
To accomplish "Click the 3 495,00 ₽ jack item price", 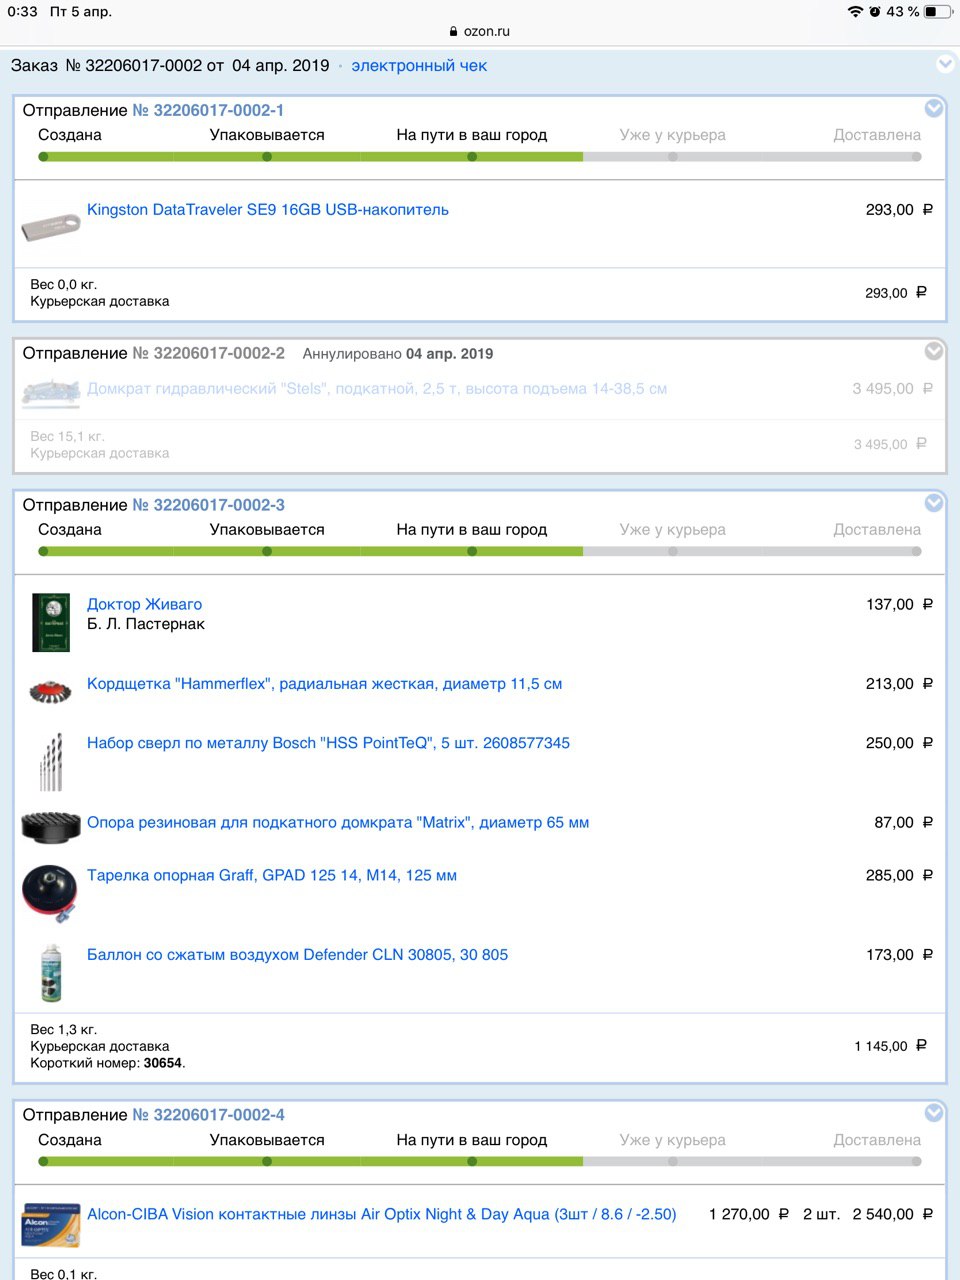I will [x=893, y=389].
